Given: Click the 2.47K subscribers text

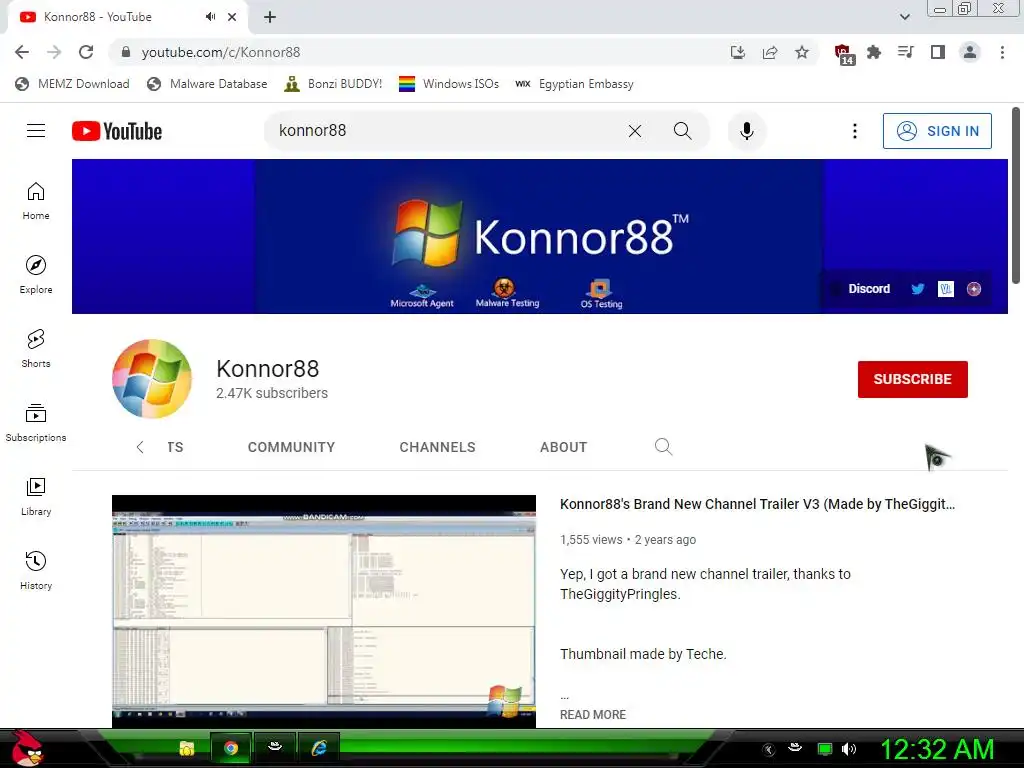Looking at the screenshot, I should pyautogui.click(x=272, y=393).
